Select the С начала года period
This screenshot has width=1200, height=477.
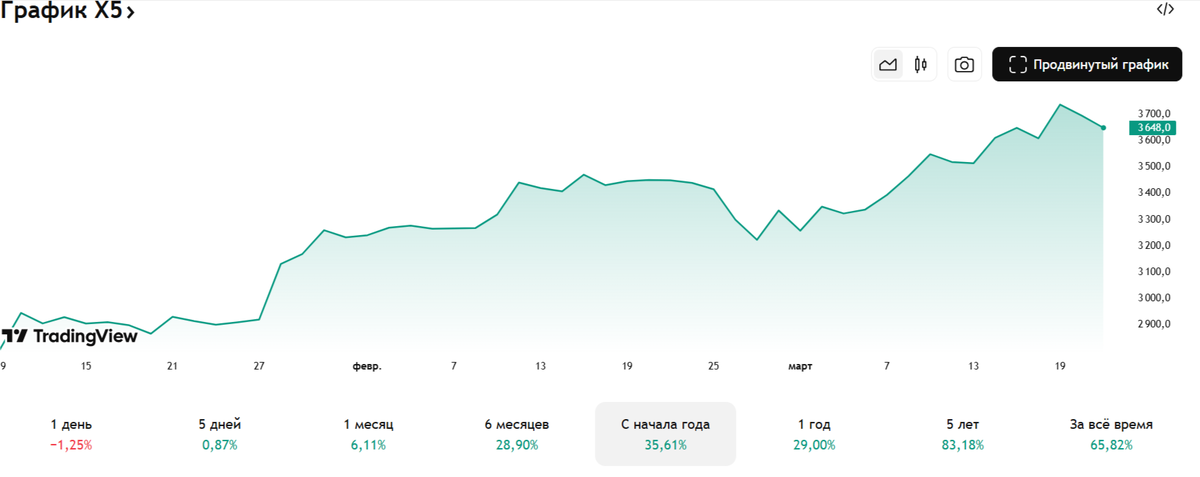tap(665, 434)
